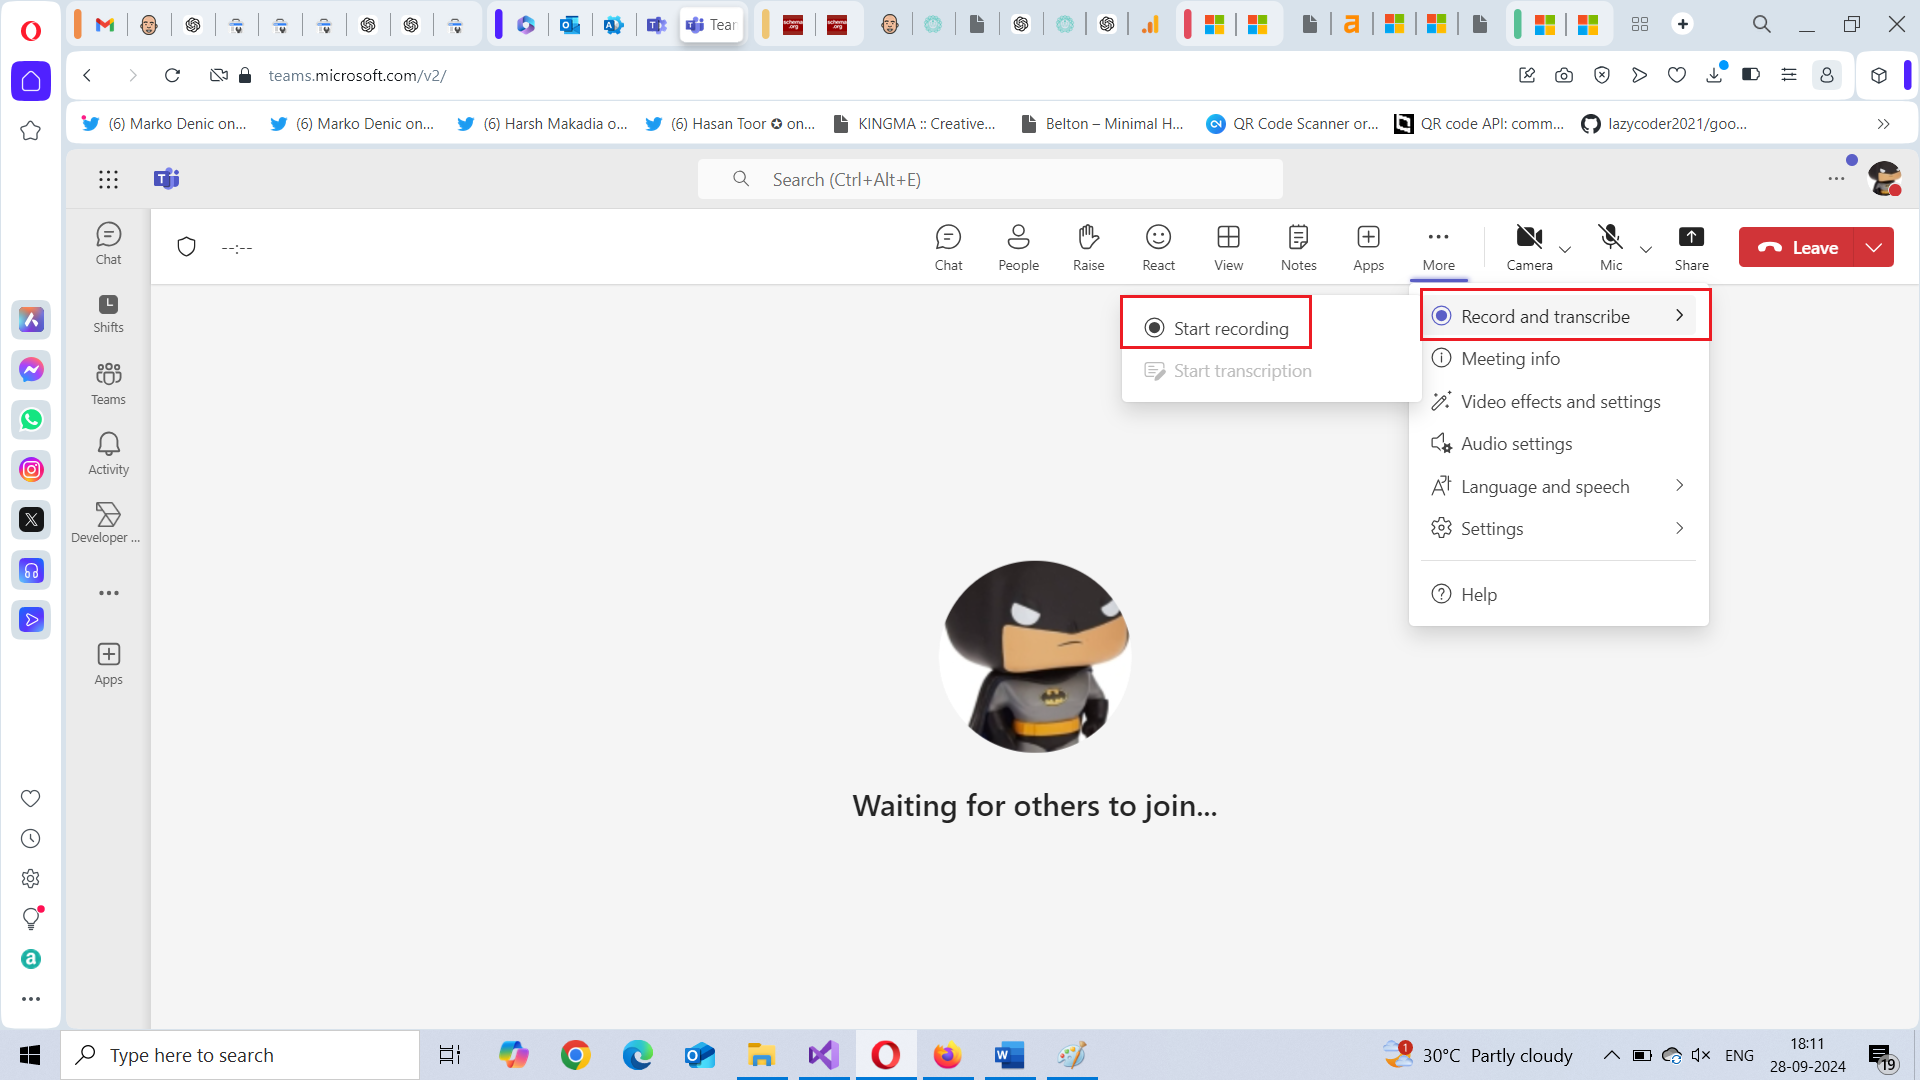Open Apps in the meeting toolbar

[1368, 247]
